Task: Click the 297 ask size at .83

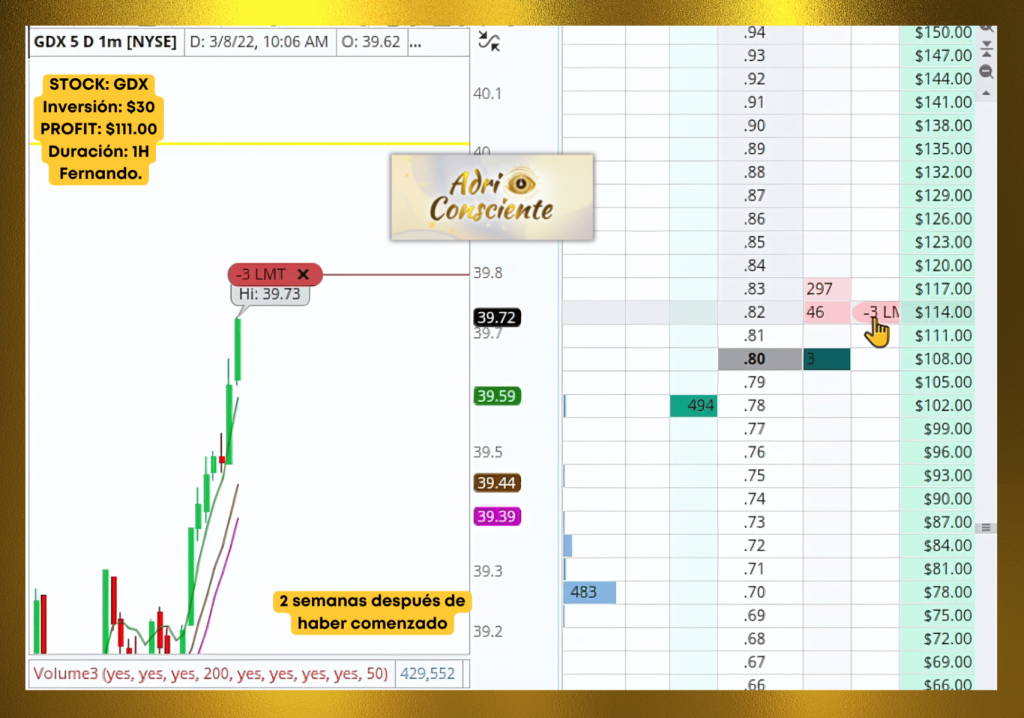Action: [827, 289]
